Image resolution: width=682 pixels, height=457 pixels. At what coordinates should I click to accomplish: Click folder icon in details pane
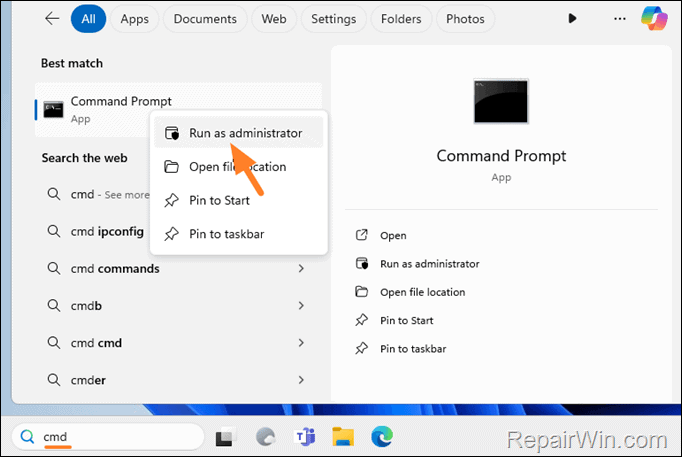361,292
